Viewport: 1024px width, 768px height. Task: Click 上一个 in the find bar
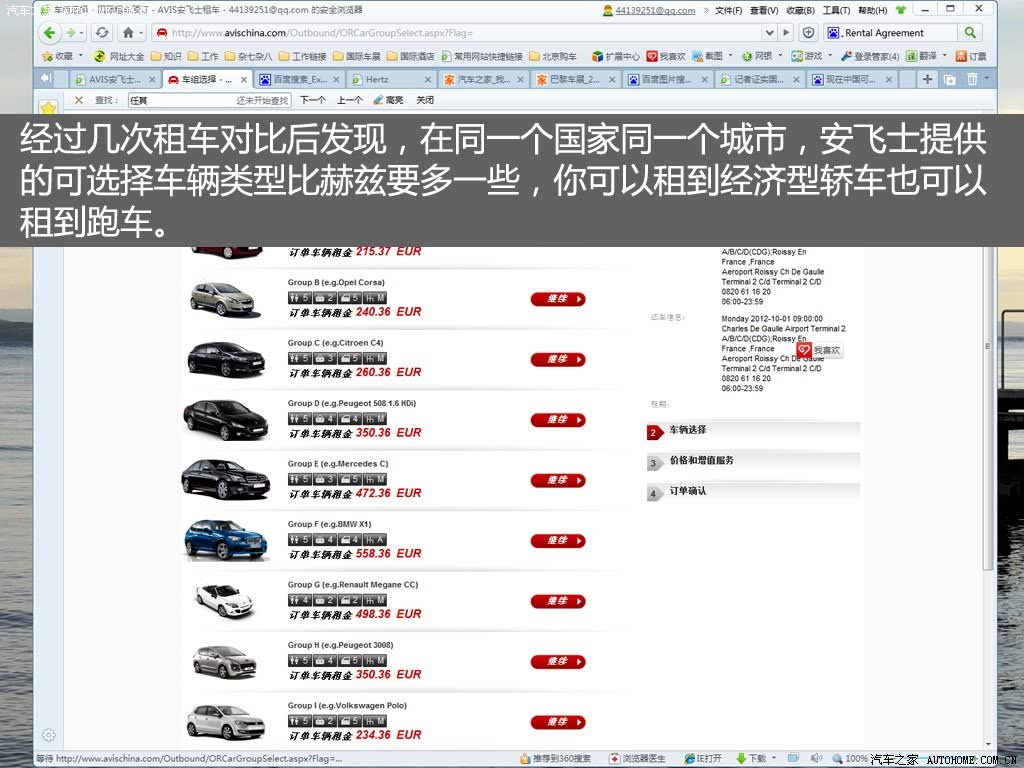pyautogui.click(x=349, y=100)
